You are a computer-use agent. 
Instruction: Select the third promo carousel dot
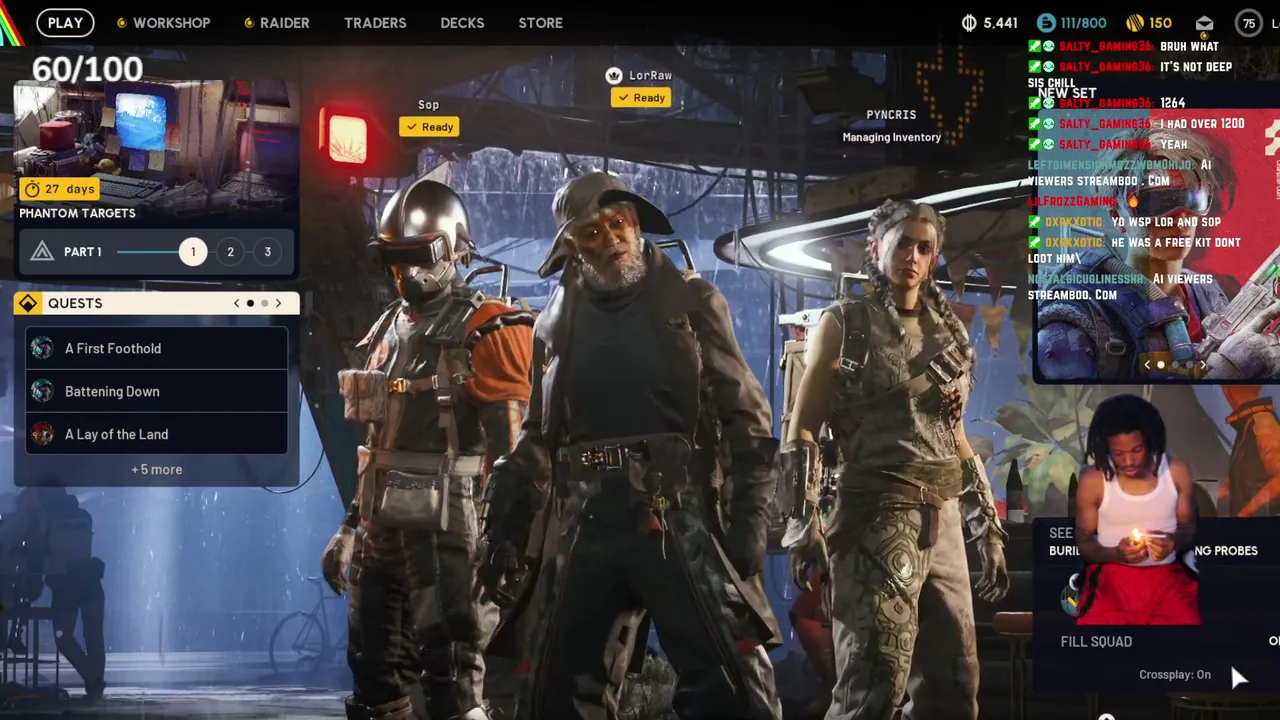[1189, 366]
